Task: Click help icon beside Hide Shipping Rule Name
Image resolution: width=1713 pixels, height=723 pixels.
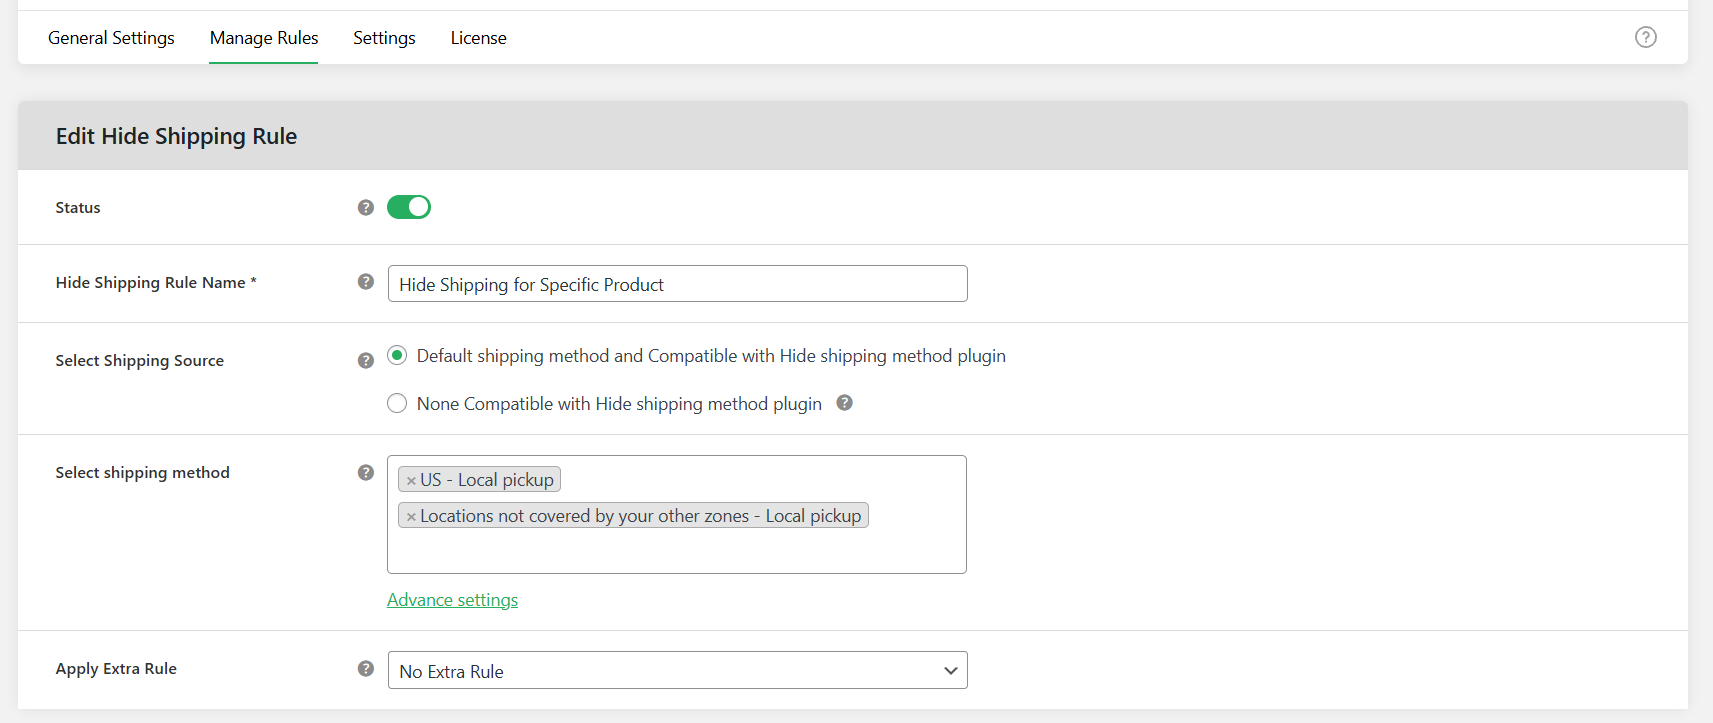Action: (x=366, y=282)
